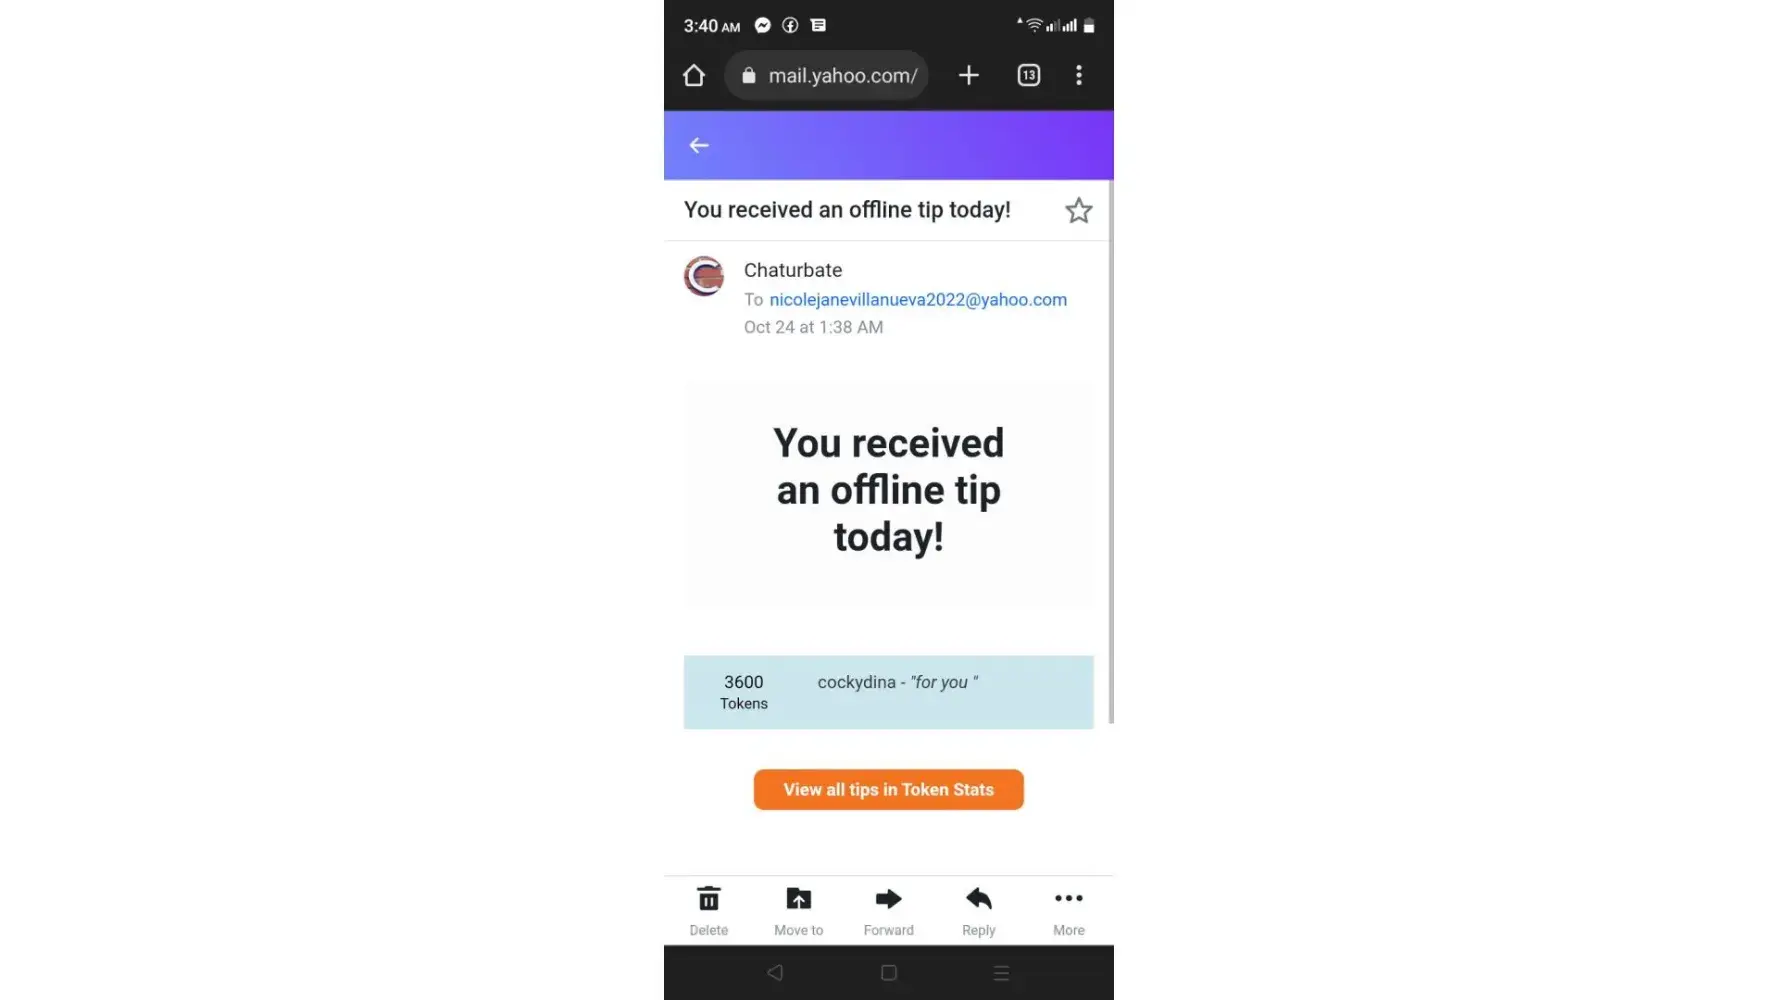The height and width of the screenshot is (1000, 1778).
Task: Tap the Android home square button
Action: tap(888, 972)
